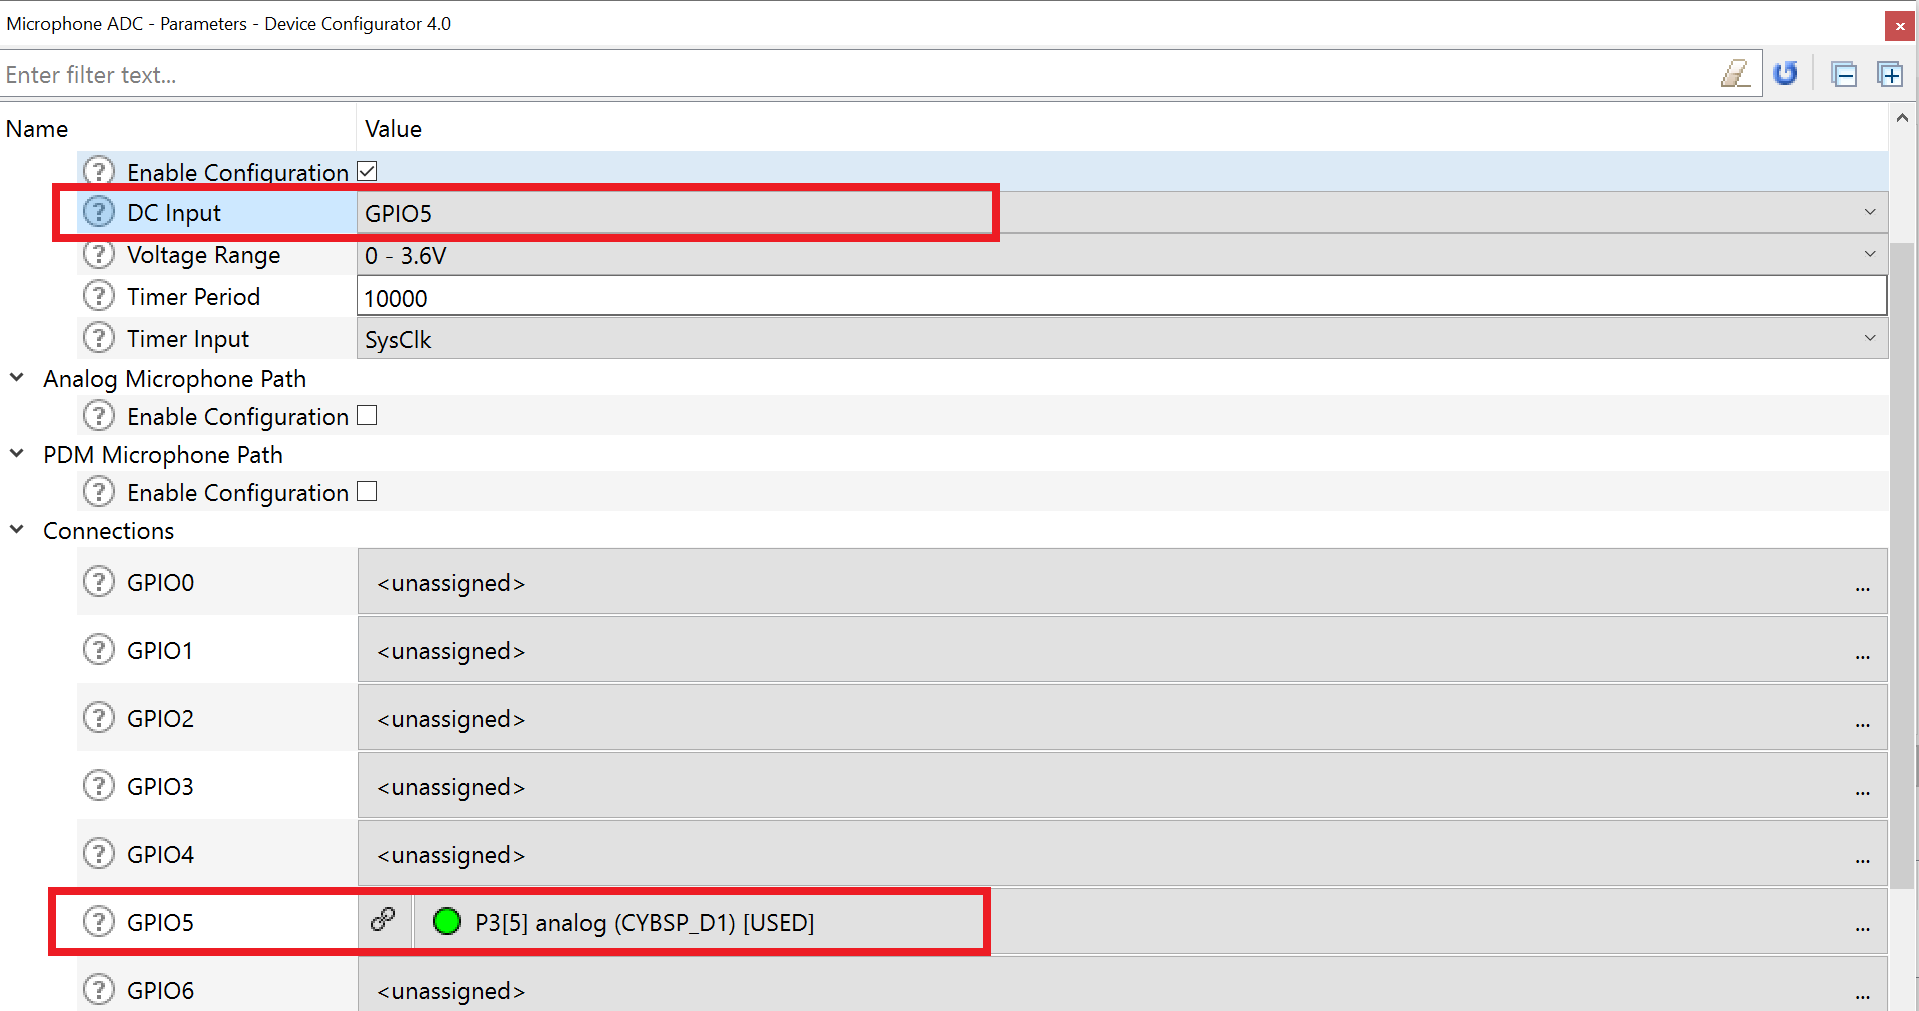Viewport: 1919px width, 1011px height.
Task: Click the ellipsis button for GPIO3
Action: (1862, 793)
